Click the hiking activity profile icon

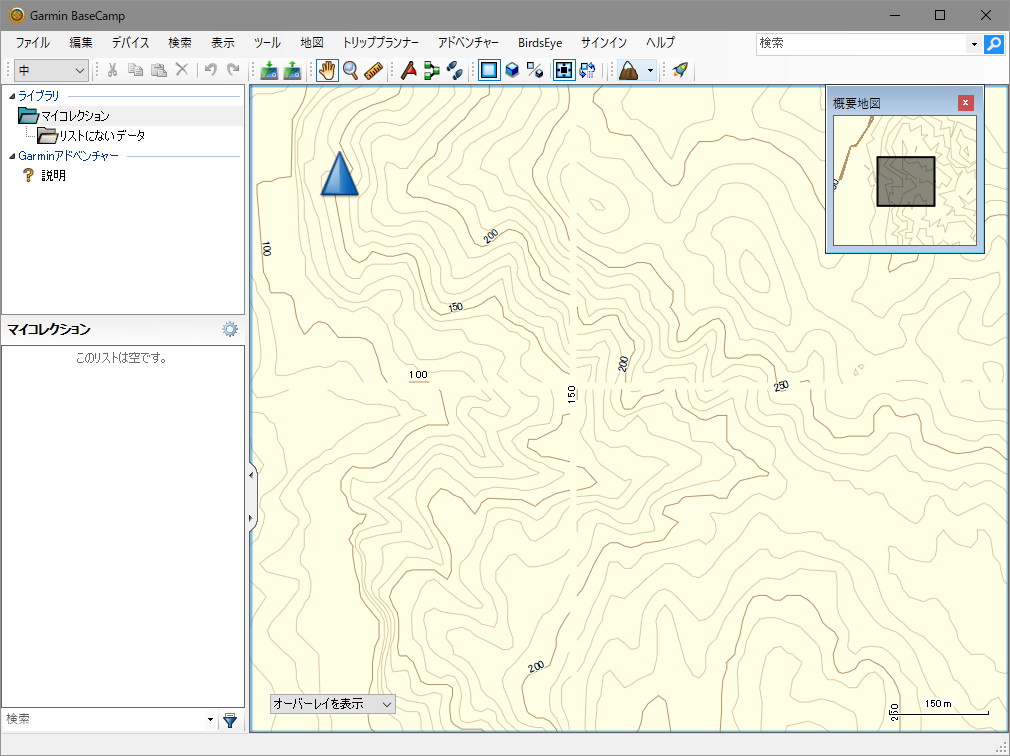[x=628, y=70]
